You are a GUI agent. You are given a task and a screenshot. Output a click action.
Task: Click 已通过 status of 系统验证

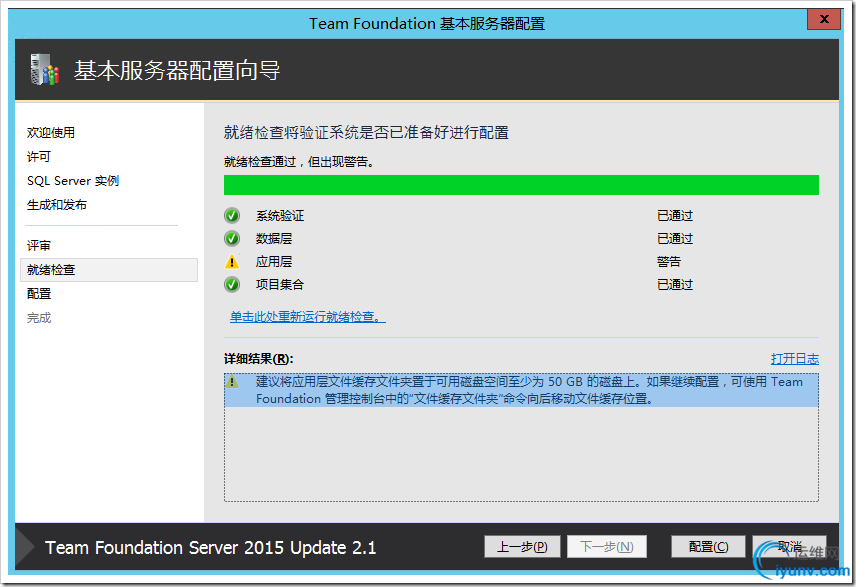[x=675, y=216]
